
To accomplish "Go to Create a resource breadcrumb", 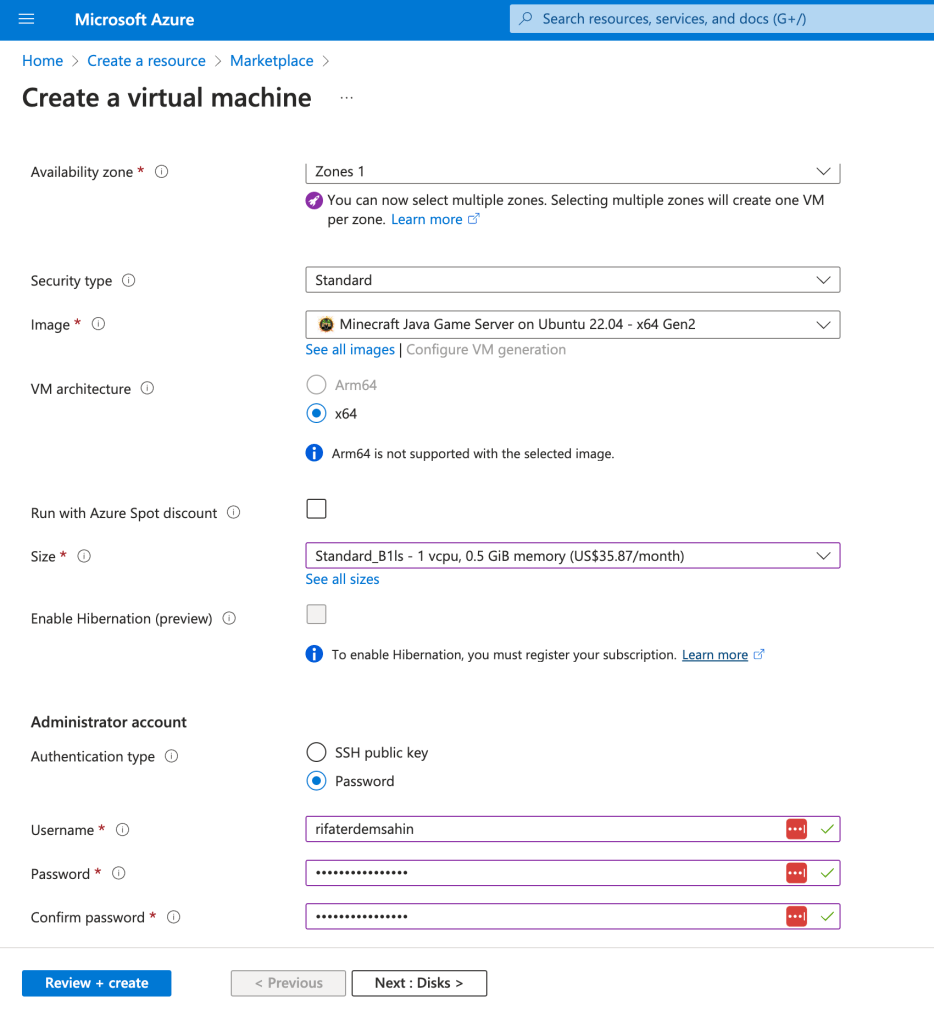I will 146,61.
